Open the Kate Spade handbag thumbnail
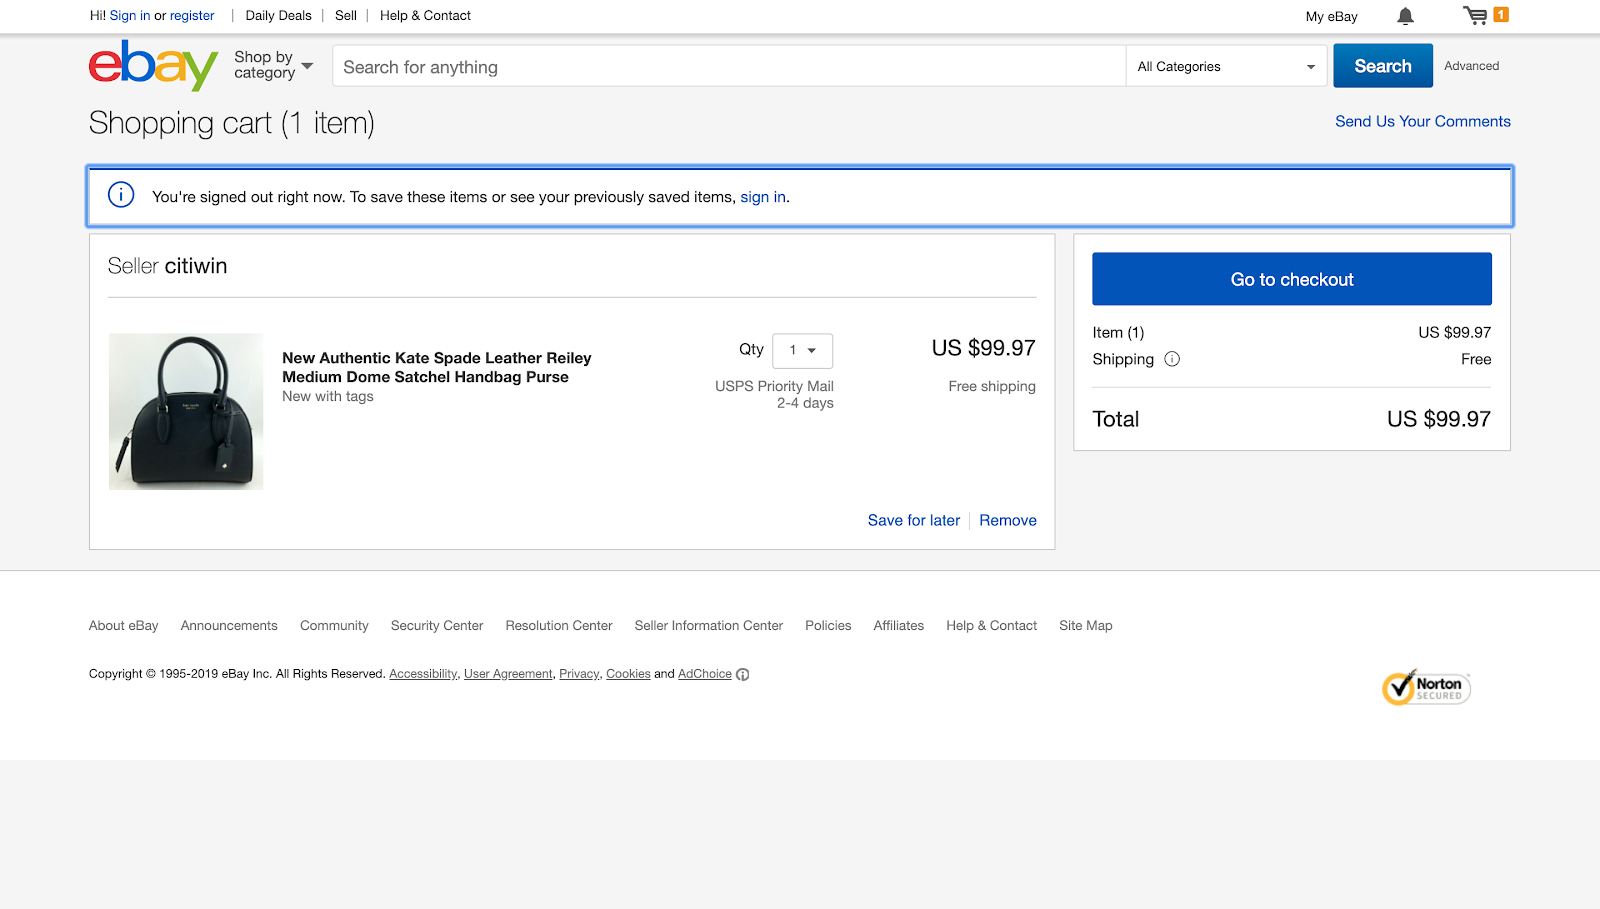 (x=186, y=411)
